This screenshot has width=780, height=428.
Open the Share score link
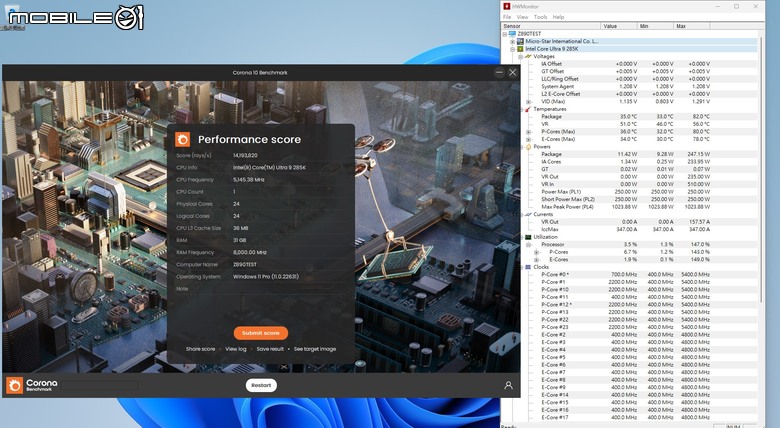tap(200, 349)
